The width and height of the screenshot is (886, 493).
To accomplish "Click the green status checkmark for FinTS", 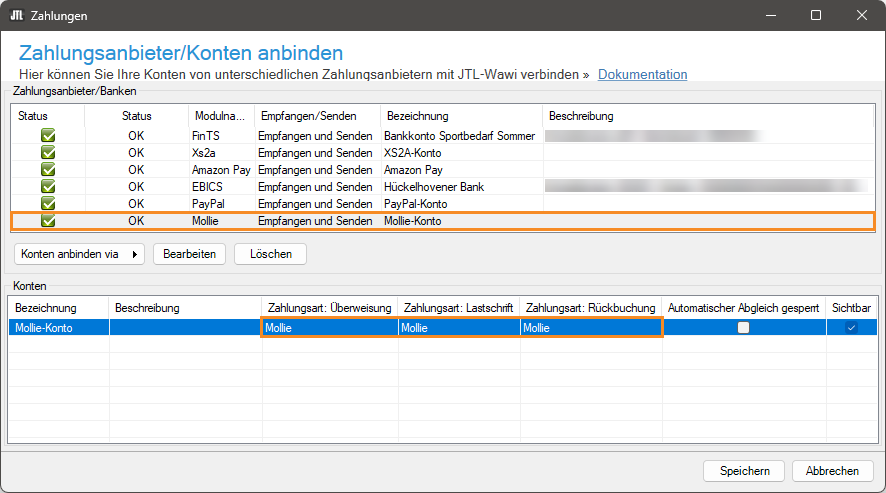I will click(x=48, y=136).
